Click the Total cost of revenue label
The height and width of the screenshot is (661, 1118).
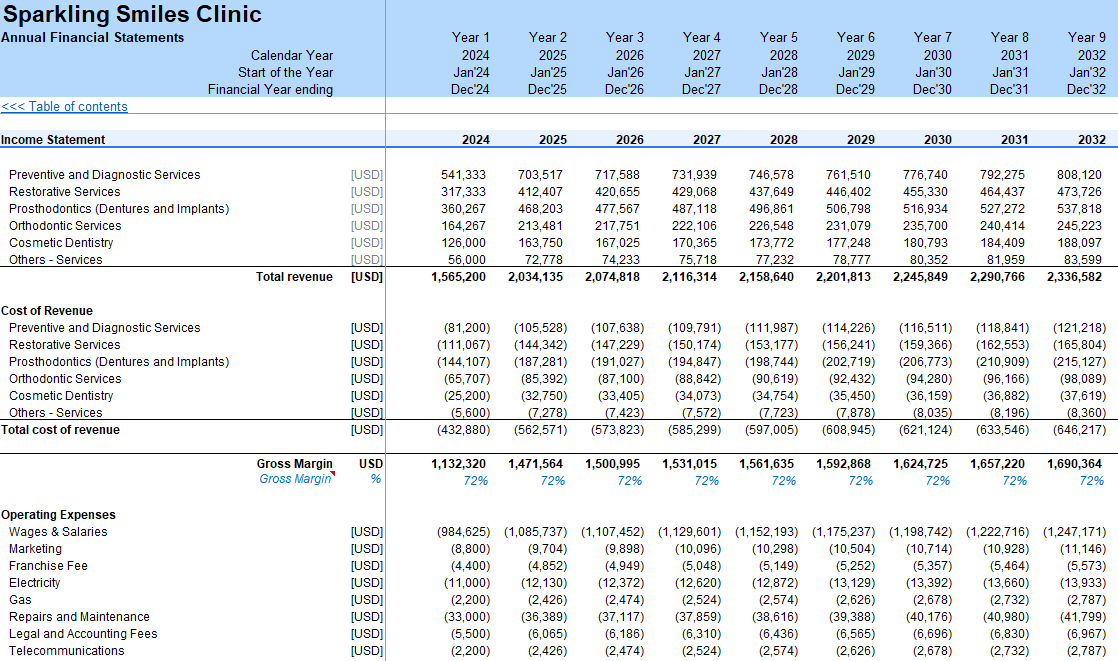pos(60,430)
